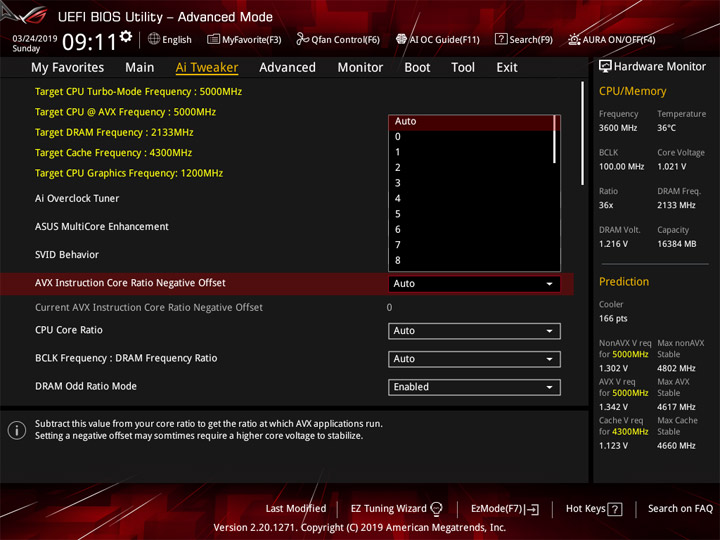Launch AI OC Guide brain icon
Image resolution: width=720 pixels, height=540 pixels.
[x=401, y=39]
